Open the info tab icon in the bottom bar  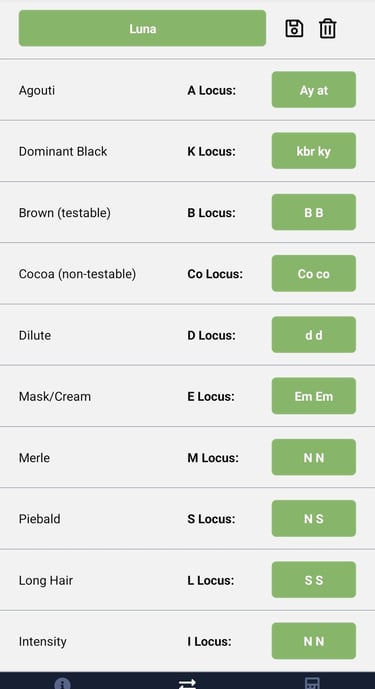tap(62, 684)
